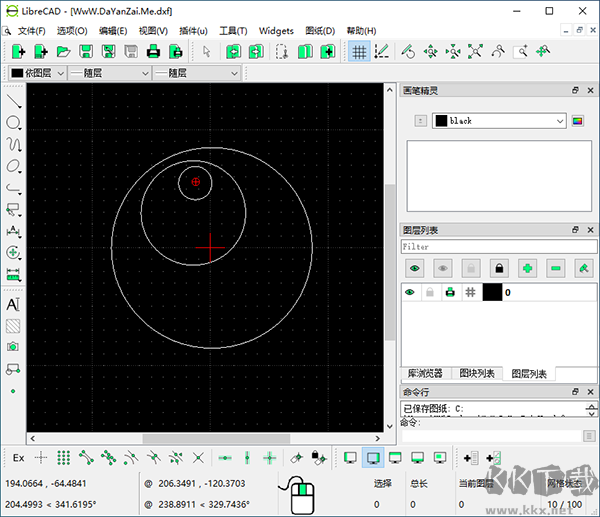Viewport: 600px width, 517px height.
Task: Toggle Snap Intersection icon
Action: [198, 457]
